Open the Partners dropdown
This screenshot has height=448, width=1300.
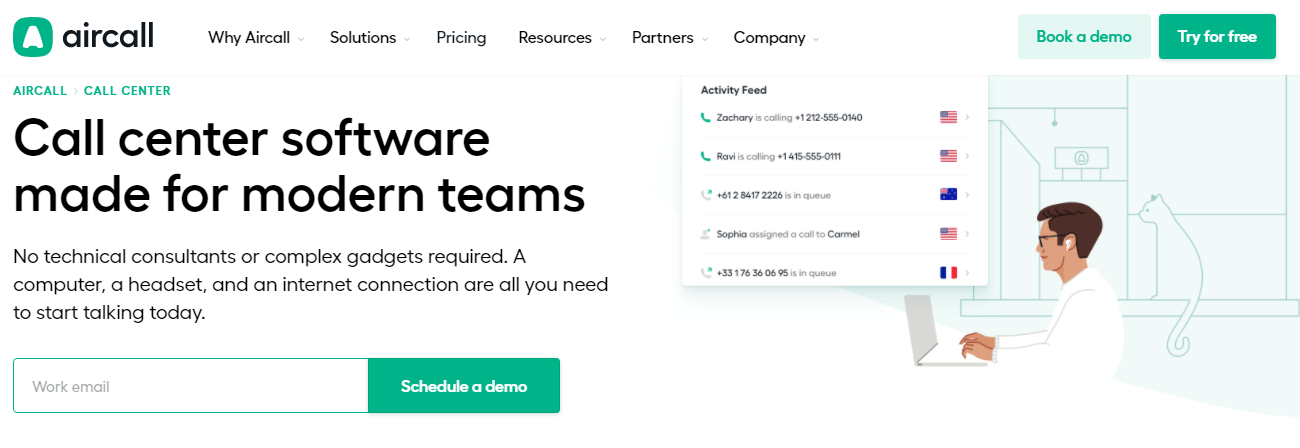pos(670,38)
